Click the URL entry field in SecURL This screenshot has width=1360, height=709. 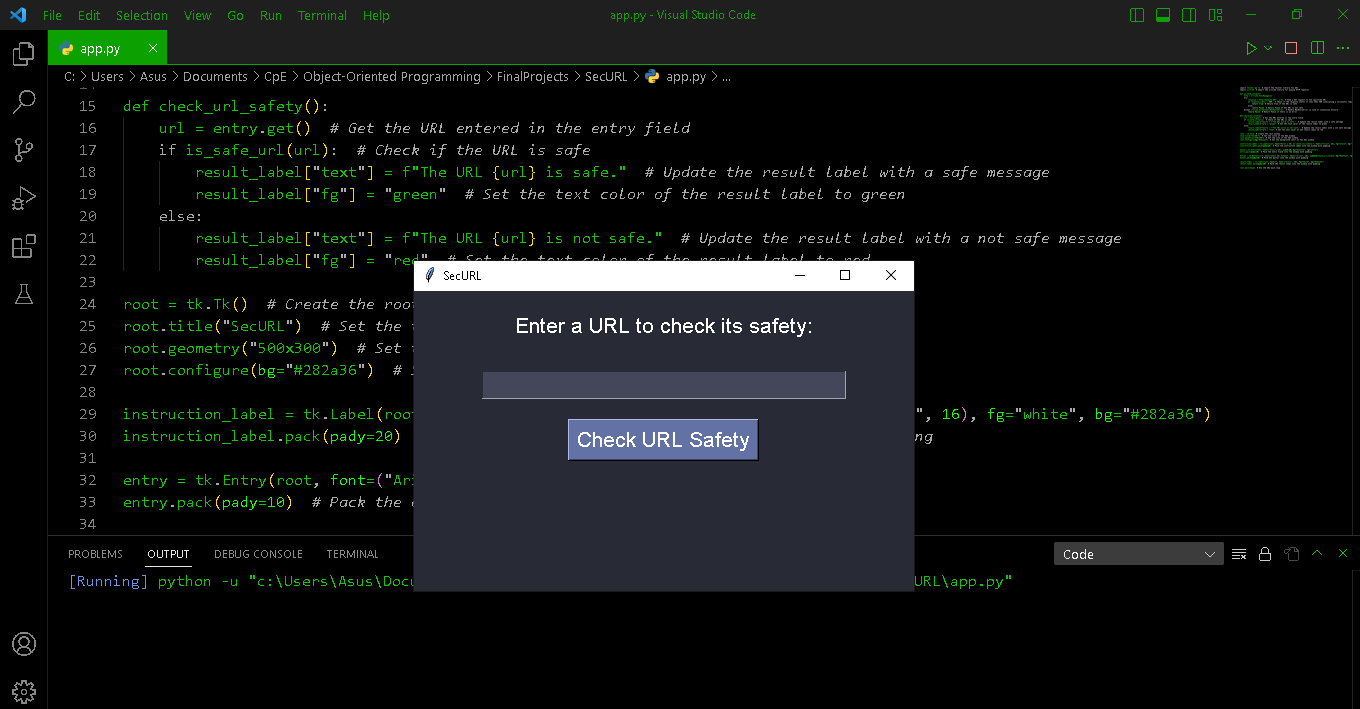pyautogui.click(x=663, y=384)
